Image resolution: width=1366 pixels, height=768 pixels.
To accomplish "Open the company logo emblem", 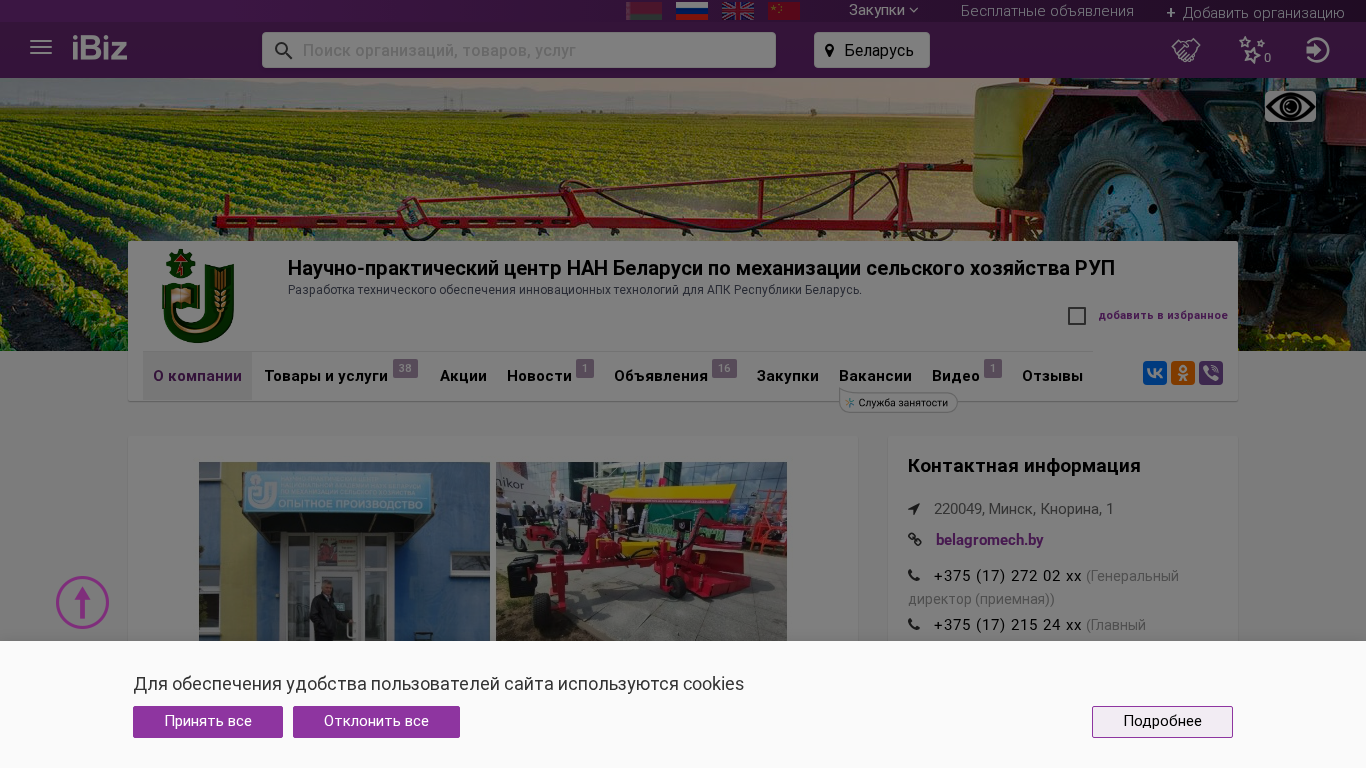I will (198, 296).
